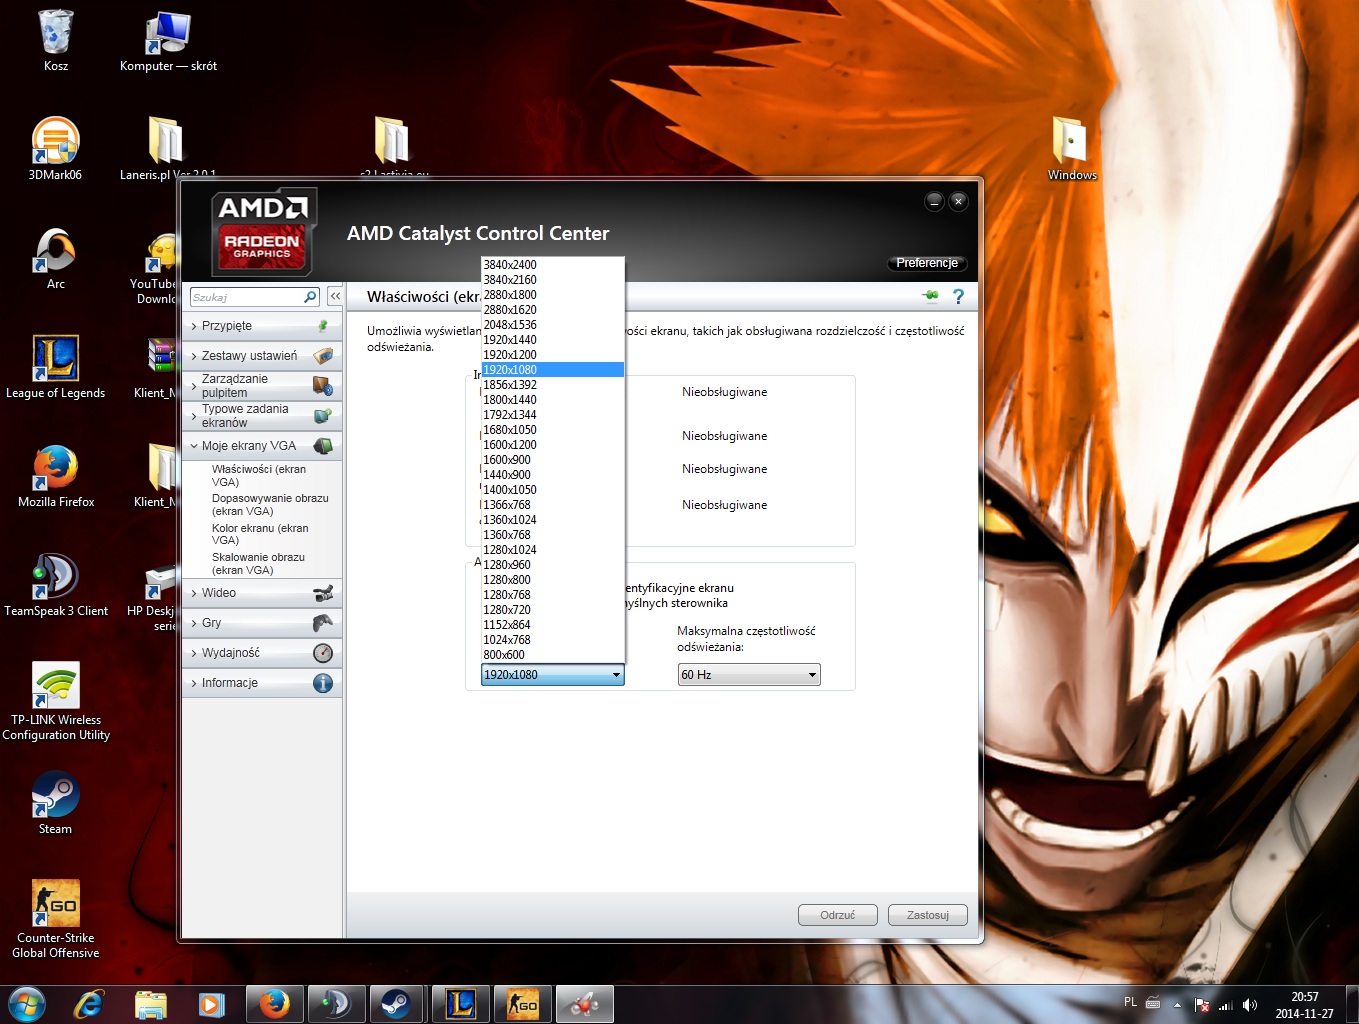The width and height of the screenshot is (1359, 1024).
Task: Choose 1920x1200 from the resolution list
Action: click(x=553, y=355)
